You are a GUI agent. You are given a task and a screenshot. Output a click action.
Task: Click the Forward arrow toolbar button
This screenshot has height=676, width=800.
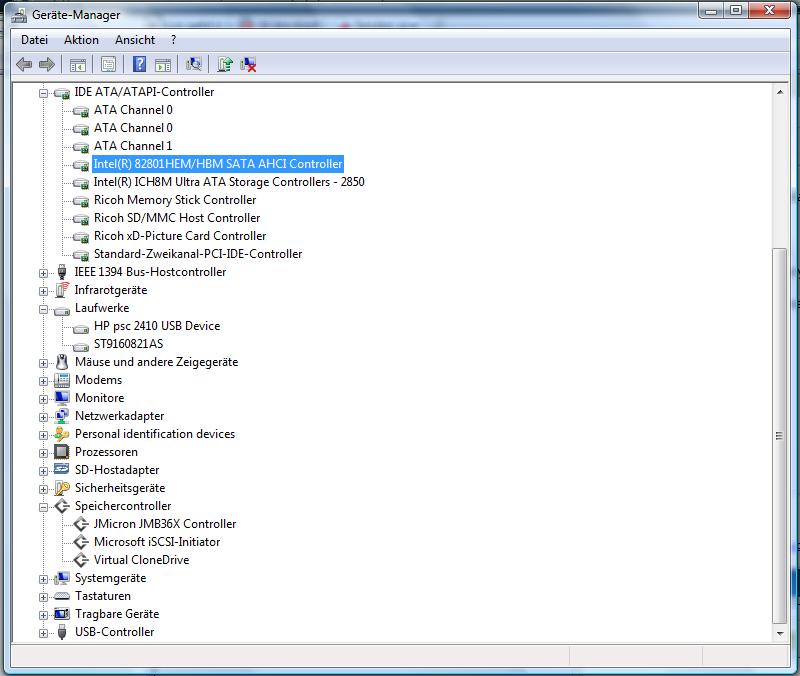[x=47, y=64]
